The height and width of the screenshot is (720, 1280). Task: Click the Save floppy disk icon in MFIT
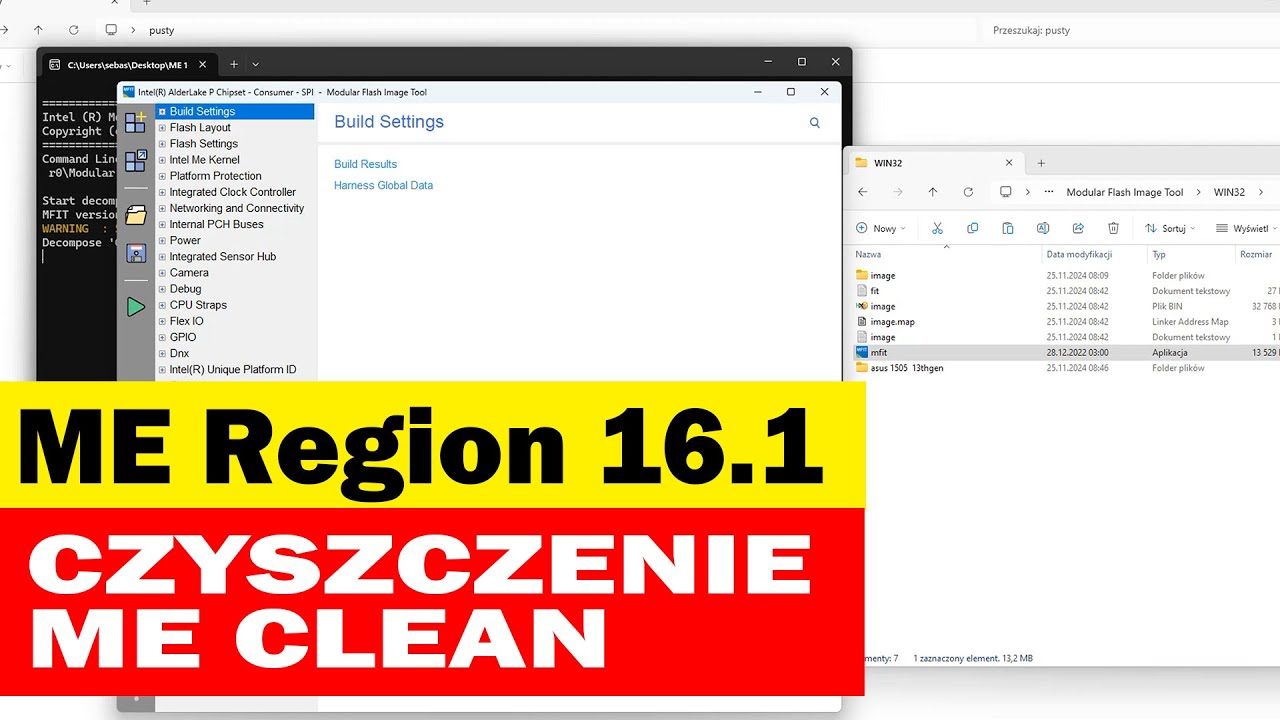click(x=136, y=253)
